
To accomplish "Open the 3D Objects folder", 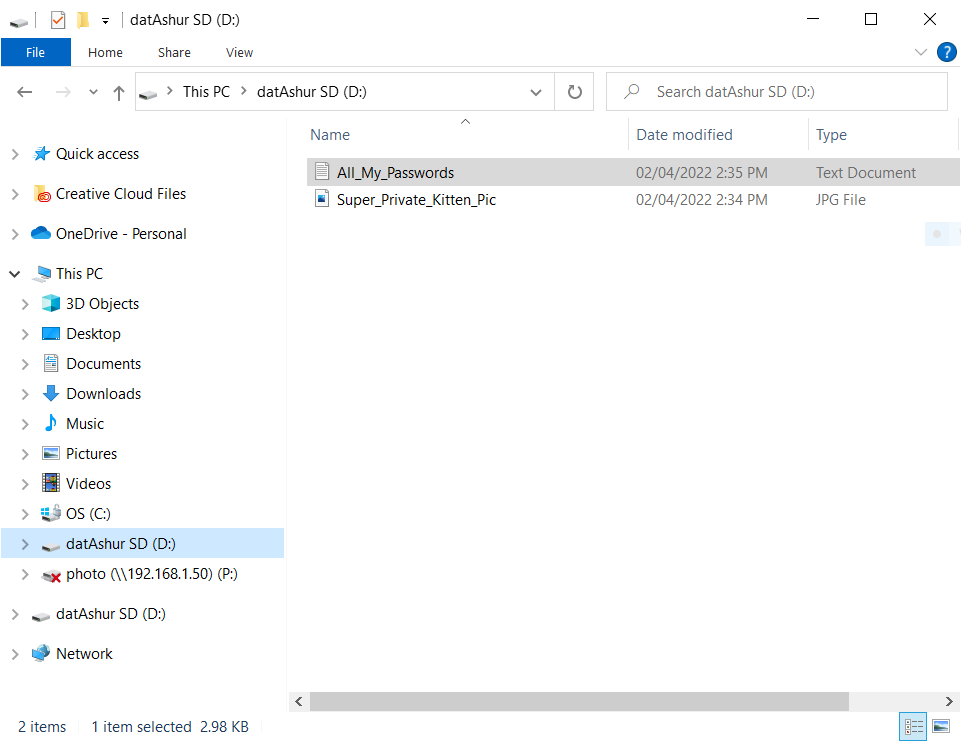I will (102, 303).
